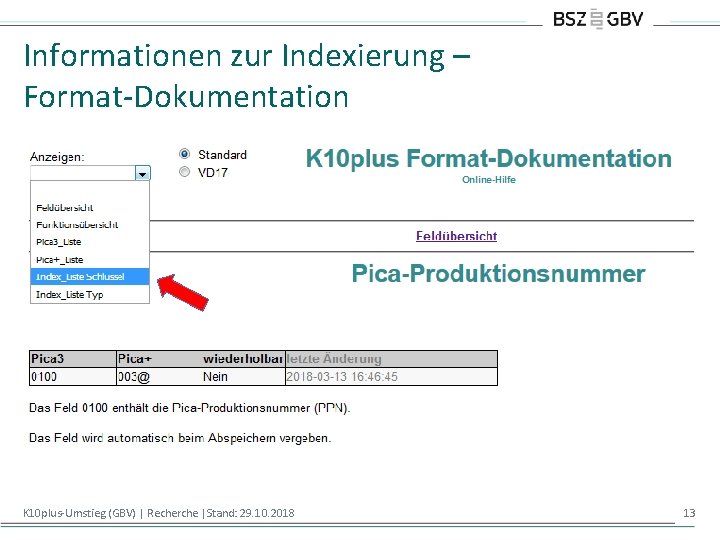Click the sentence about Feld 0100 PPN
The width and height of the screenshot is (720, 540).
(190, 408)
